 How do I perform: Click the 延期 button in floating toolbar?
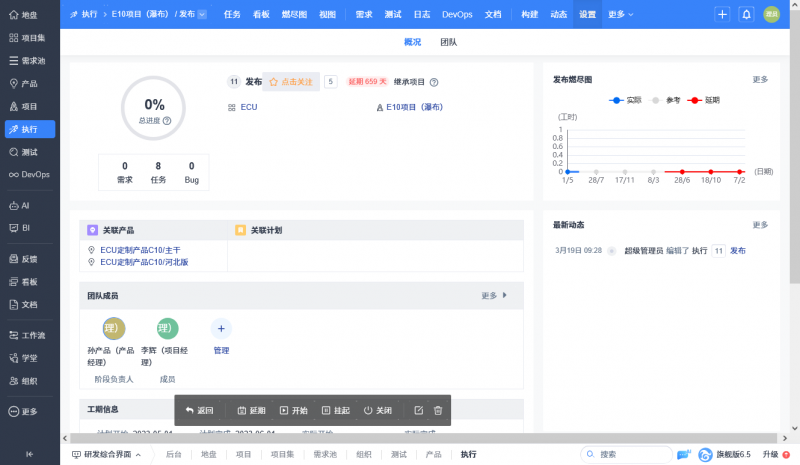(251, 410)
